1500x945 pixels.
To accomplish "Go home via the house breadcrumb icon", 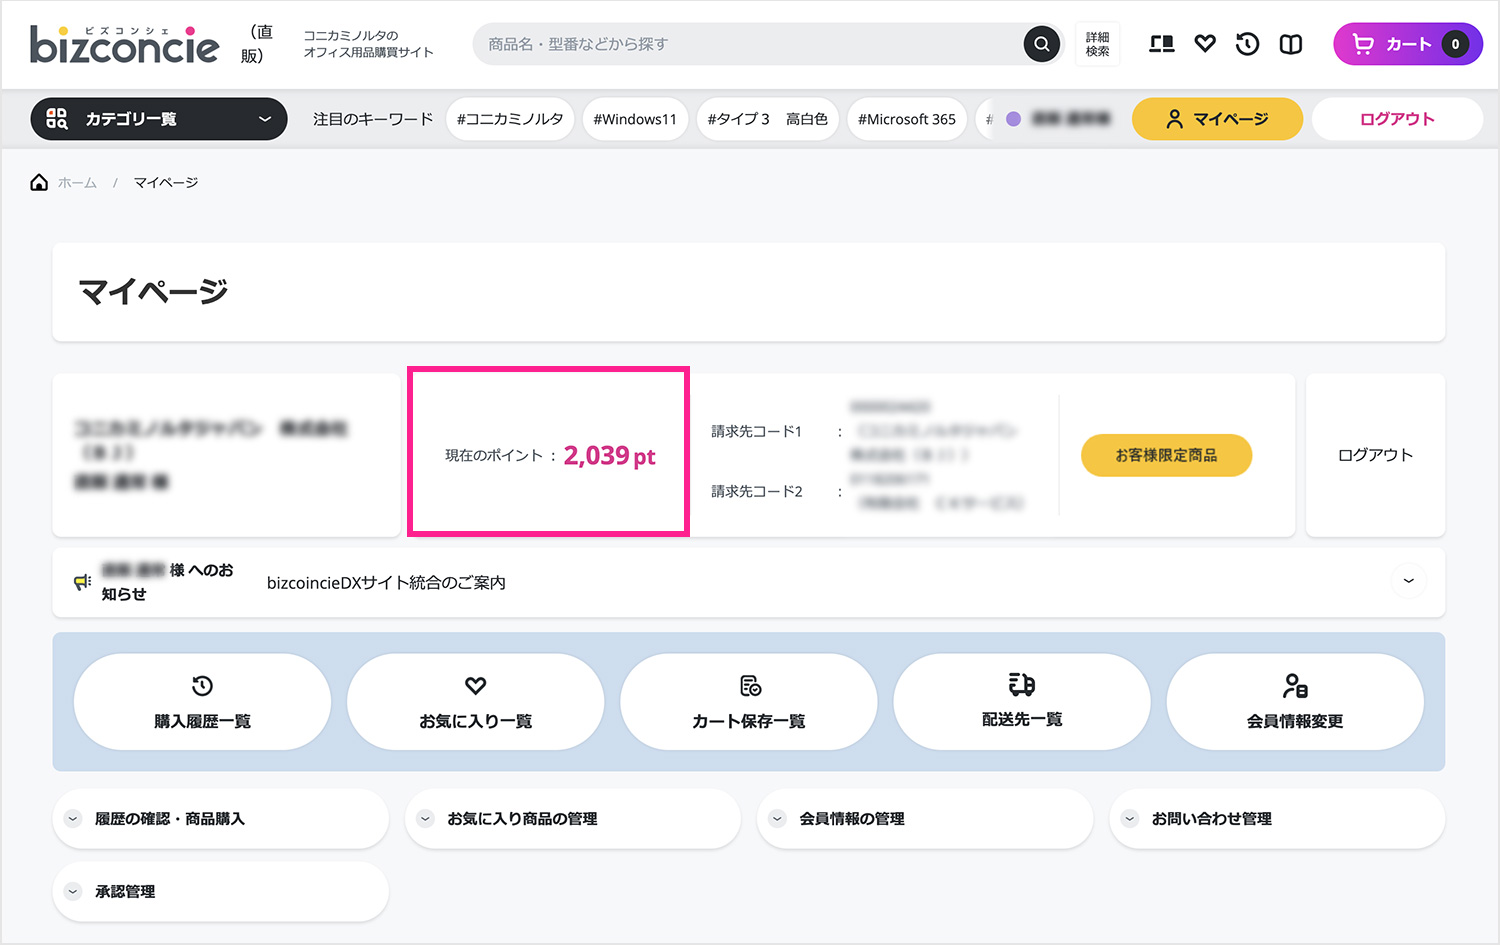I will tap(39, 182).
